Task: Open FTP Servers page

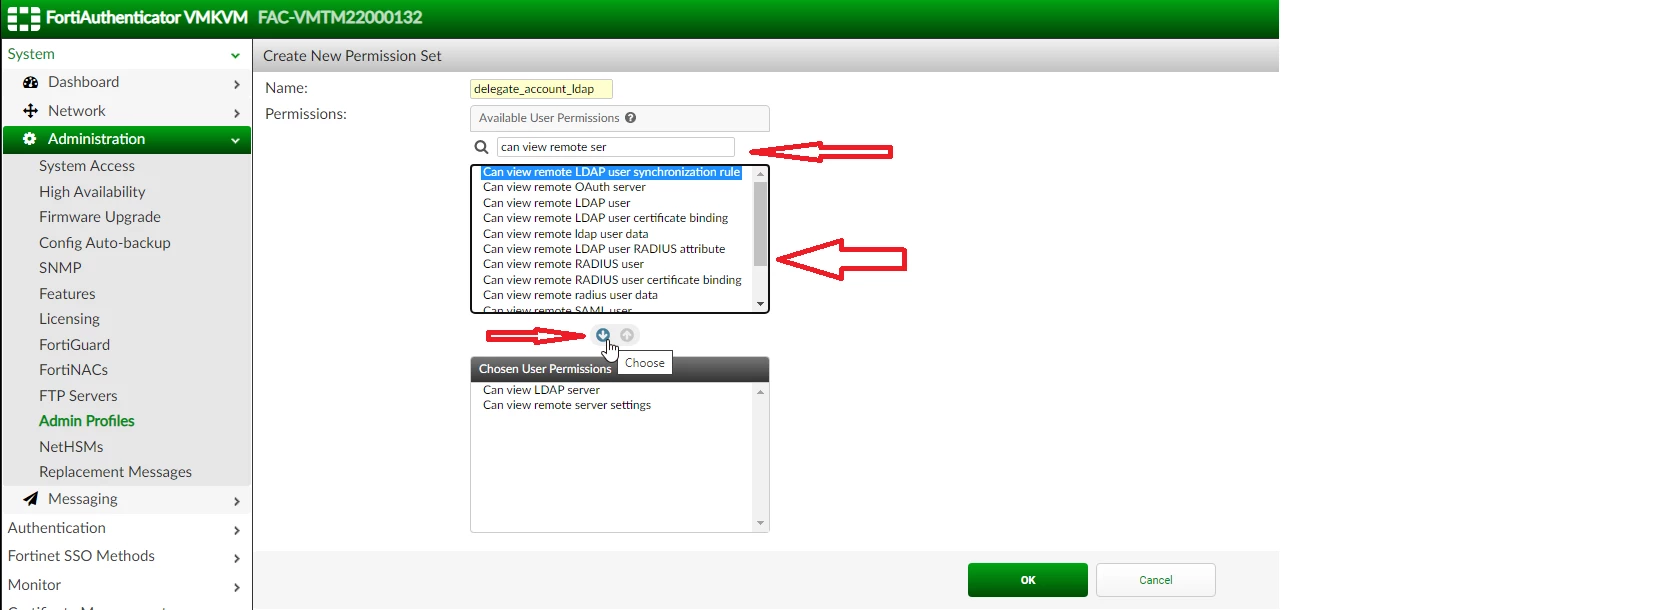Action: (x=78, y=396)
